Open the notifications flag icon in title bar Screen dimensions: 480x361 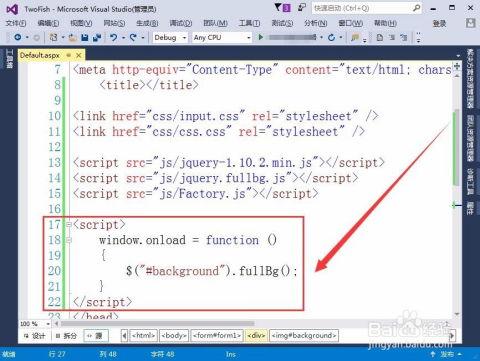click(x=283, y=8)
